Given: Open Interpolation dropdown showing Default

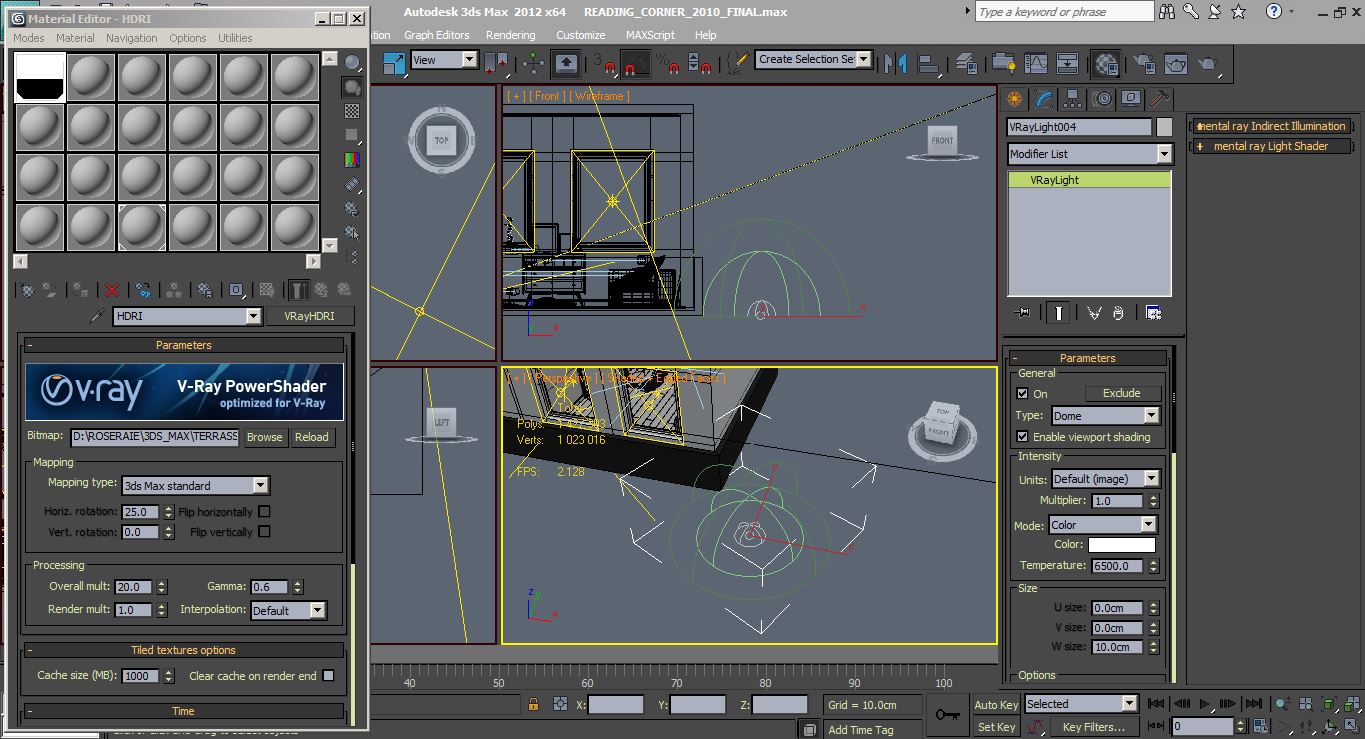Looking at the screenshot, I should tap(288, 610).
